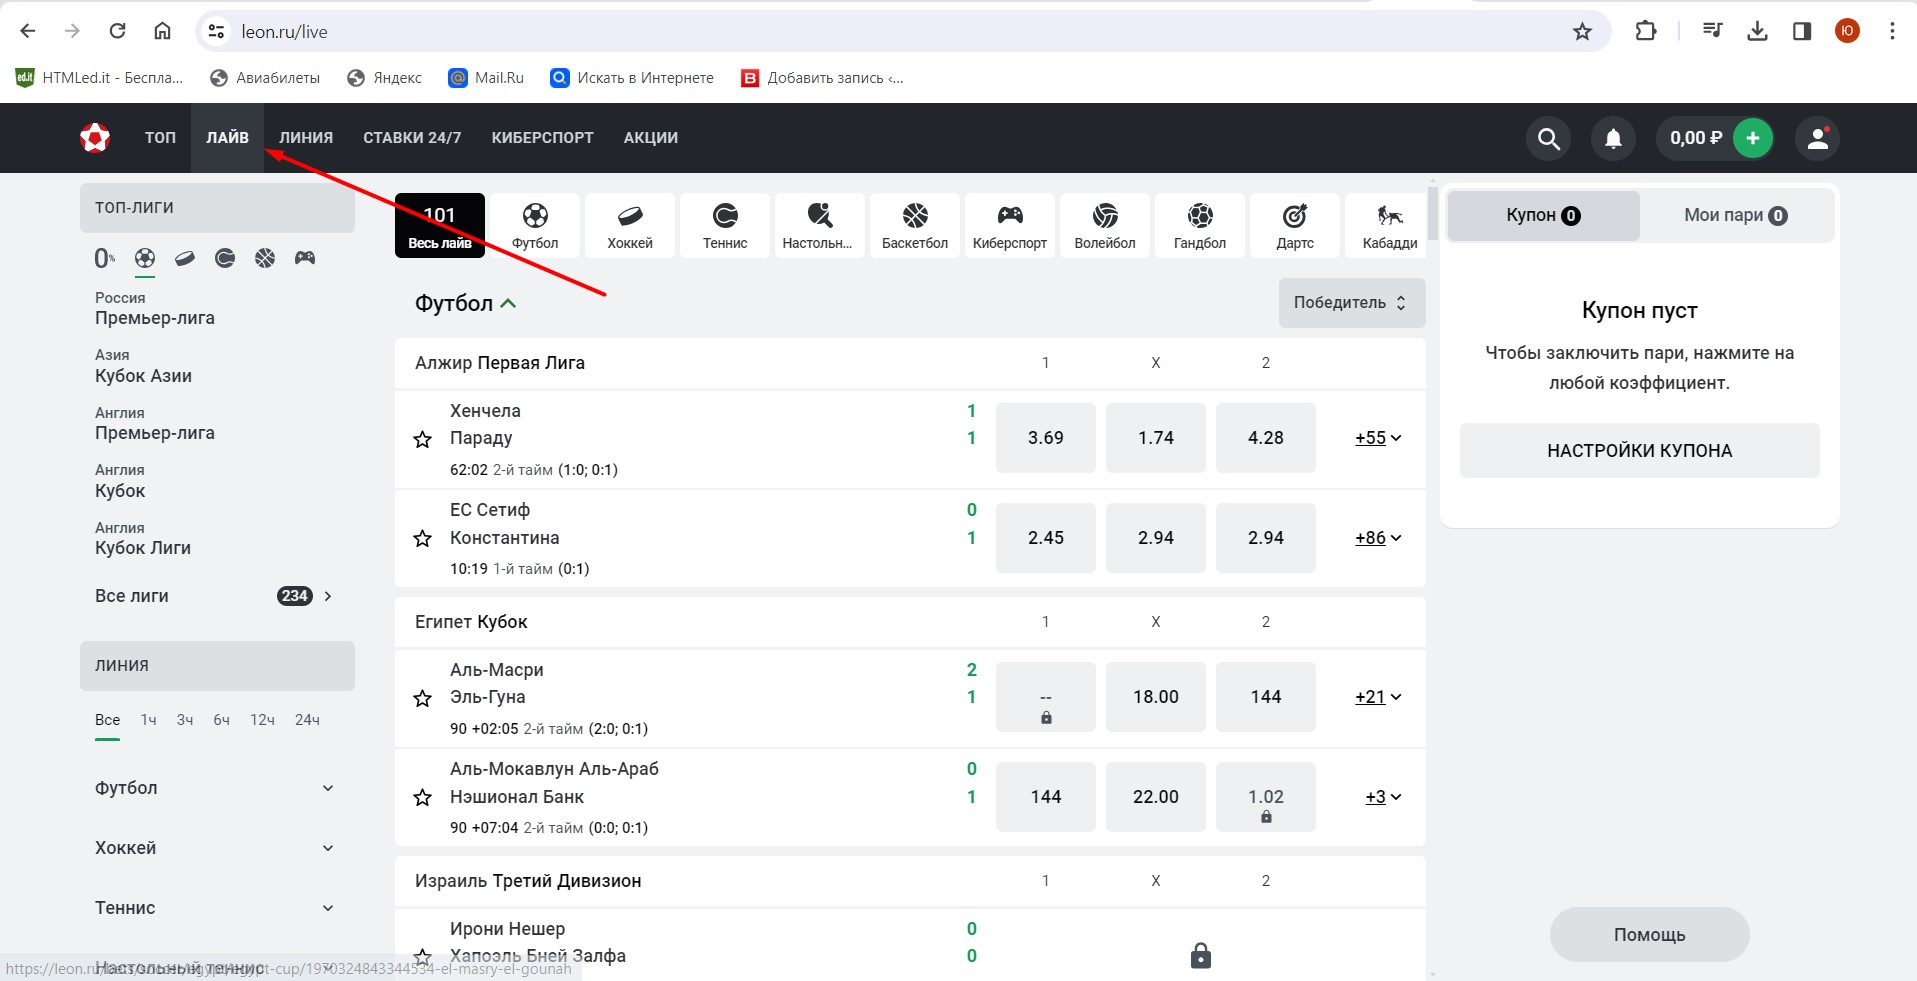
Task: Open the Победитель market dropdown
Action: coord(1351,303)
